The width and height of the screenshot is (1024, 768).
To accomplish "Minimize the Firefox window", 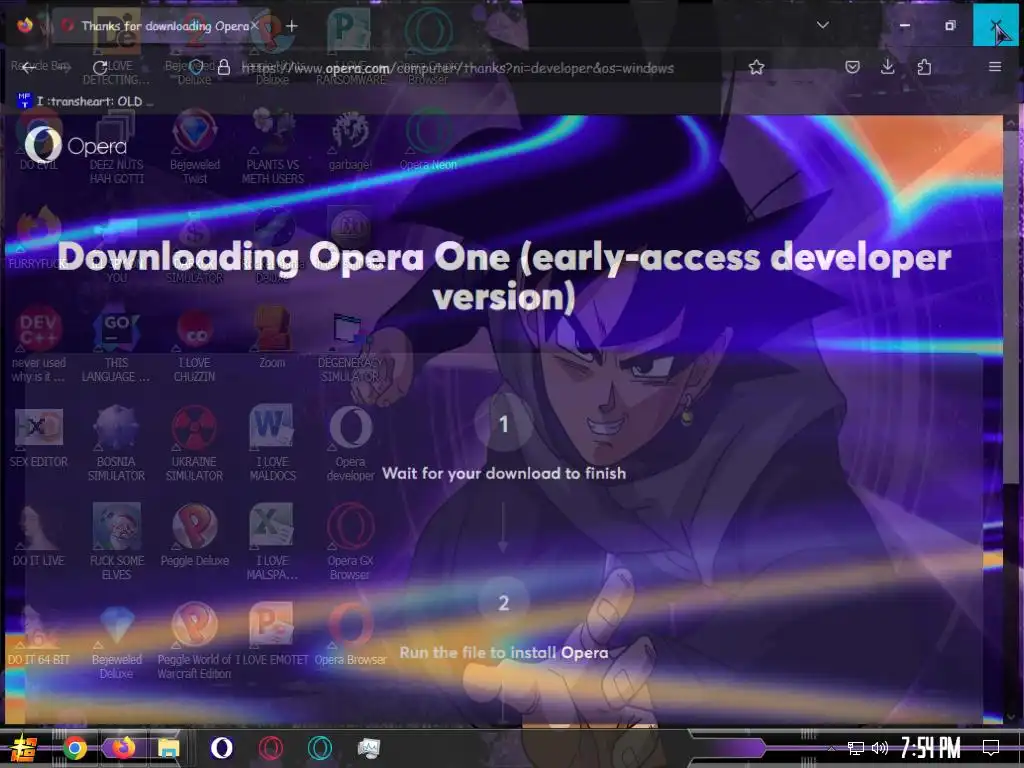I will pyautogui.click(x=904, y=25).
